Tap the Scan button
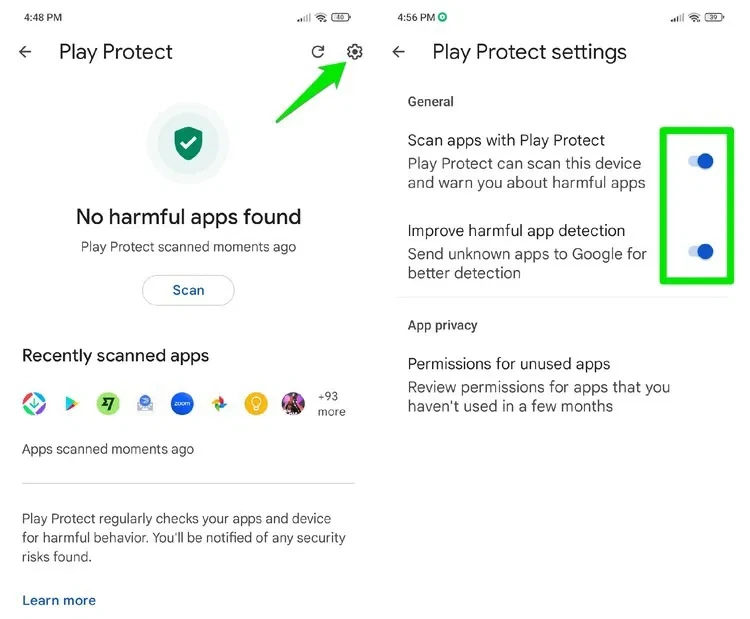Viewport: 750px width, 619px height. click(x=188, y=290)
